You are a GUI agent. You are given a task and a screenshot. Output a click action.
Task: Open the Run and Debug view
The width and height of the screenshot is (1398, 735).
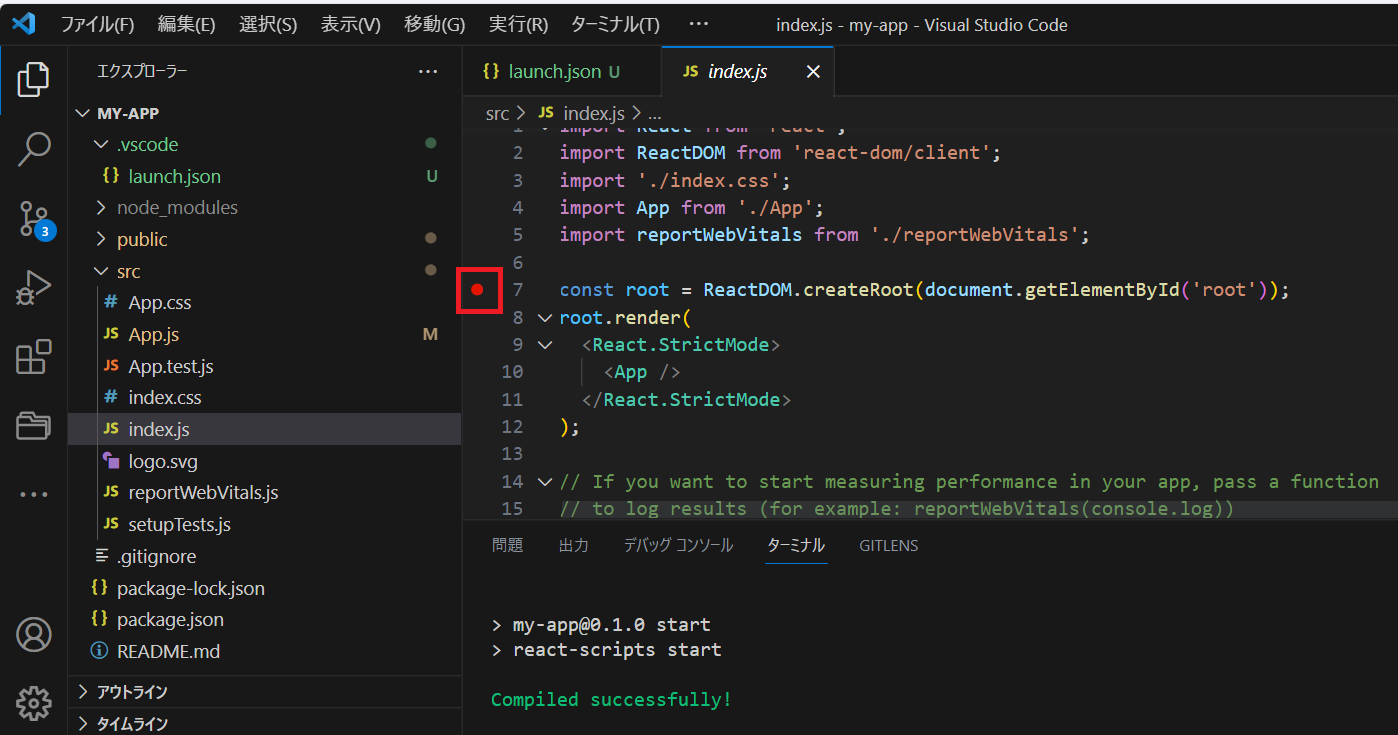tap(33, 287)
